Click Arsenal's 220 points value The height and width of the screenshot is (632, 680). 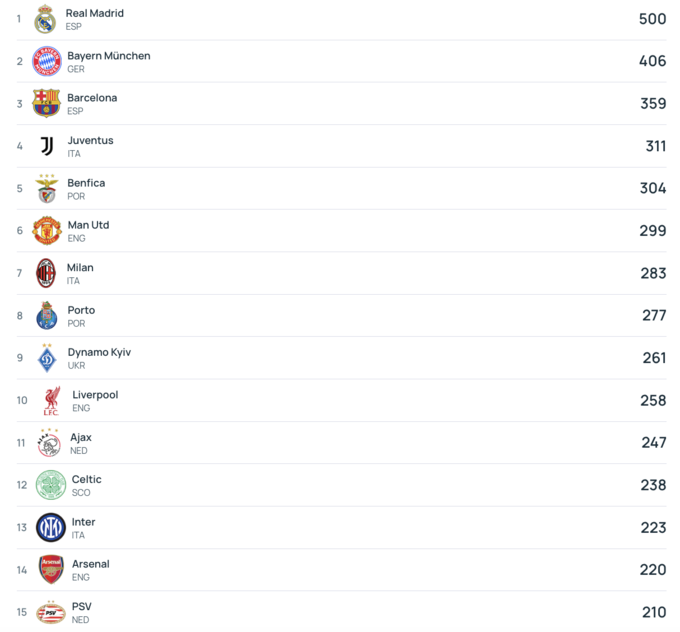pos(653,570)
